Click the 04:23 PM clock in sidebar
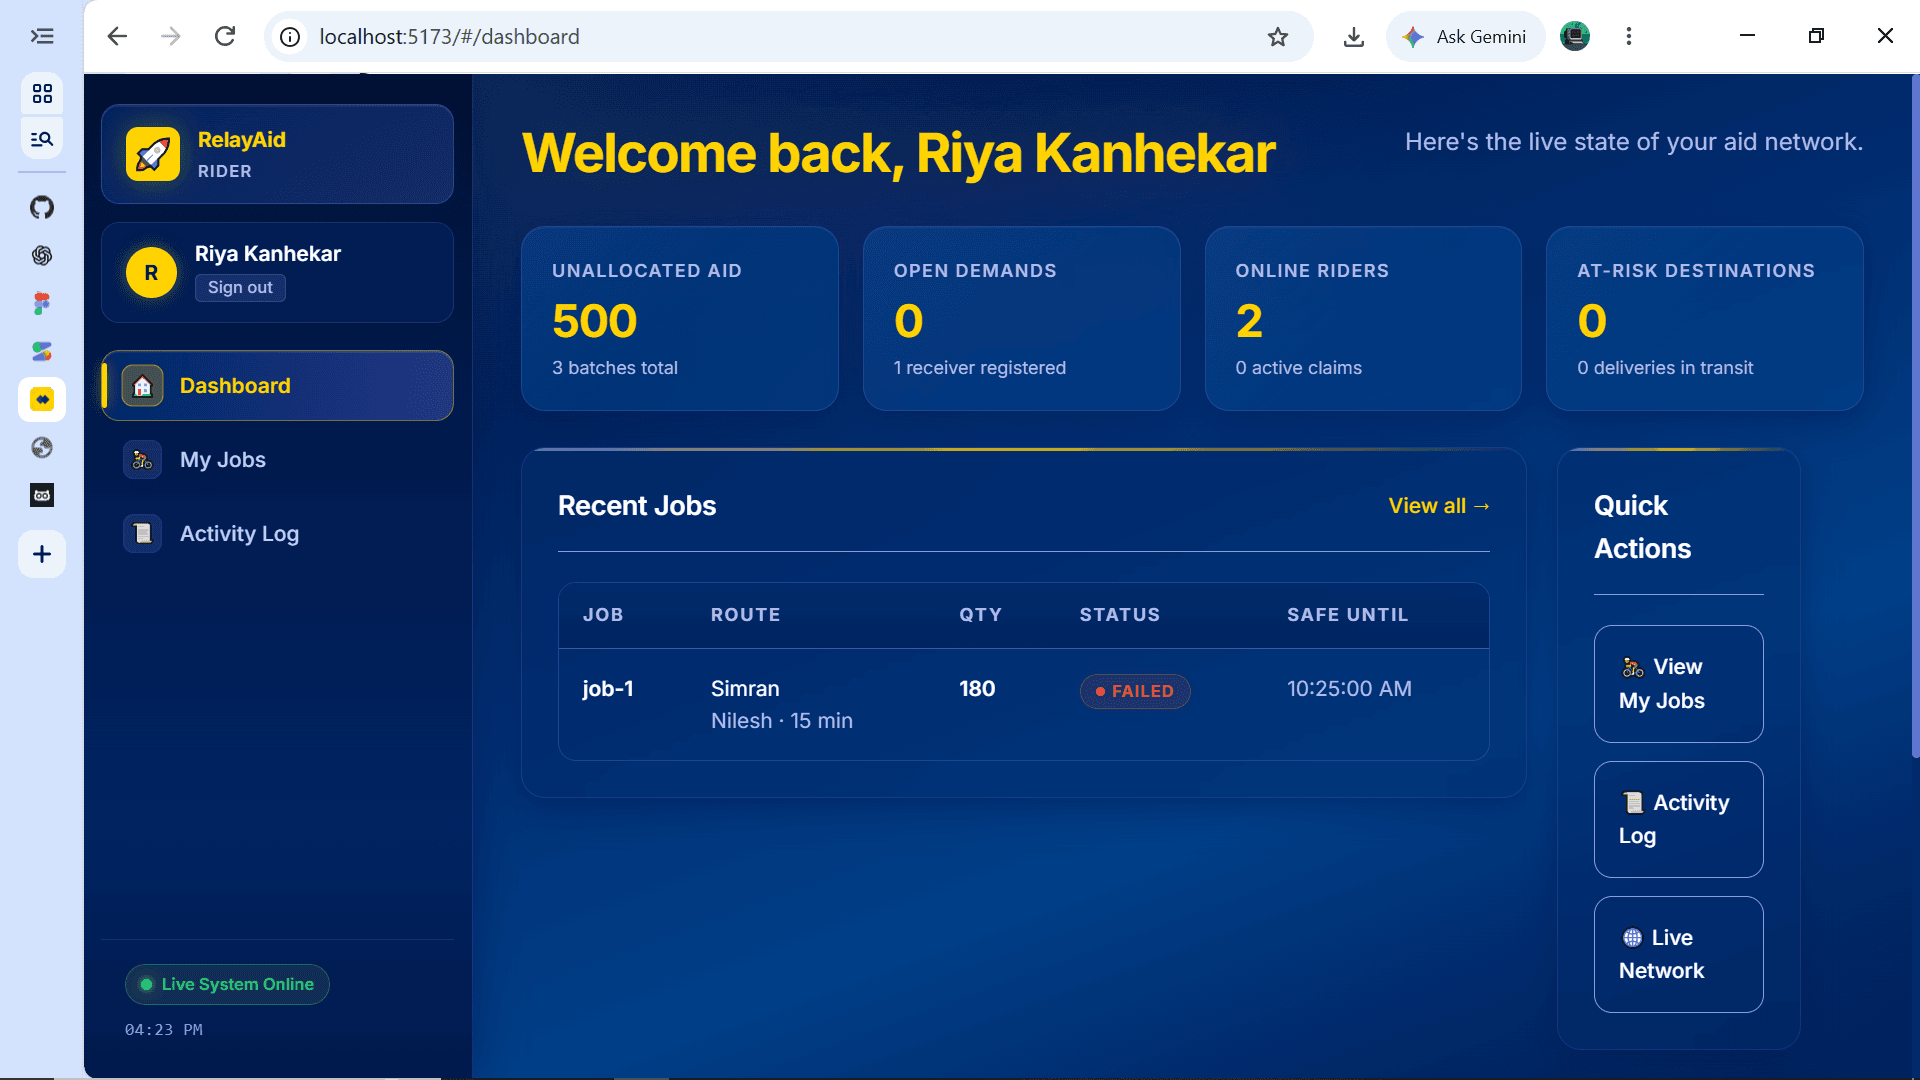The image size is (1920, 1080). coord(163,1030)
